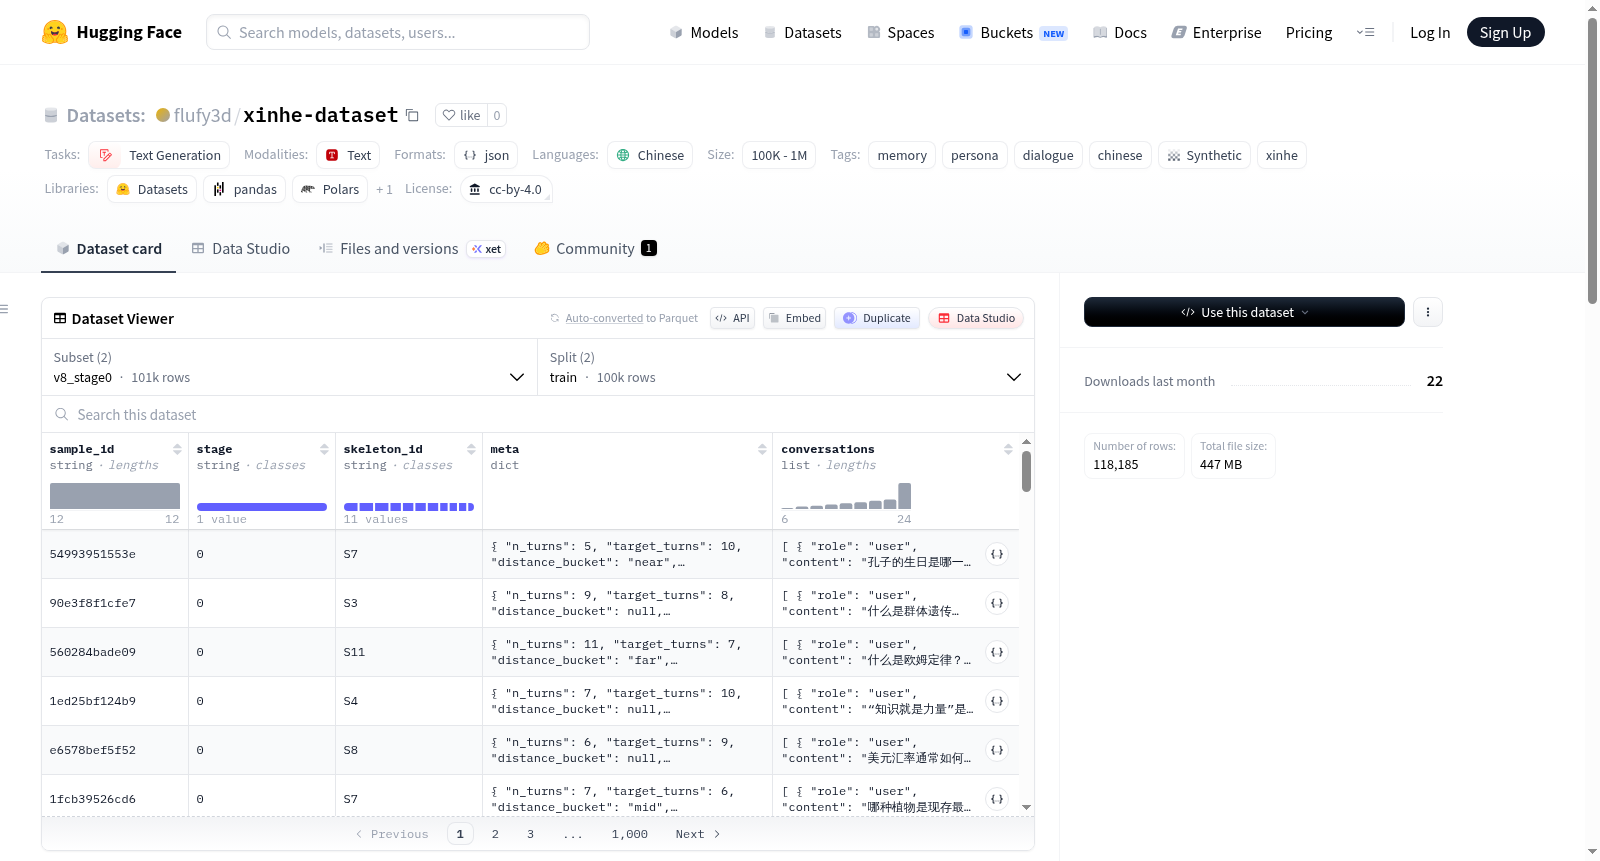Click the Sign Up button
This screenshot has width=1600, height=861.
tap(1505, 32)
